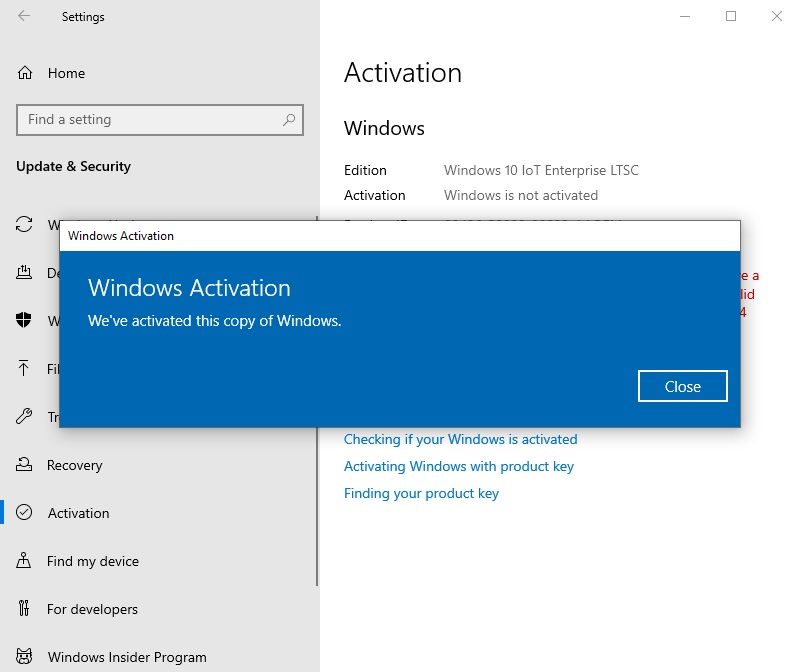Screen dimensions: 799x672
Task: Click the 'Finding your product key' link
Action: tap(421, 493)
